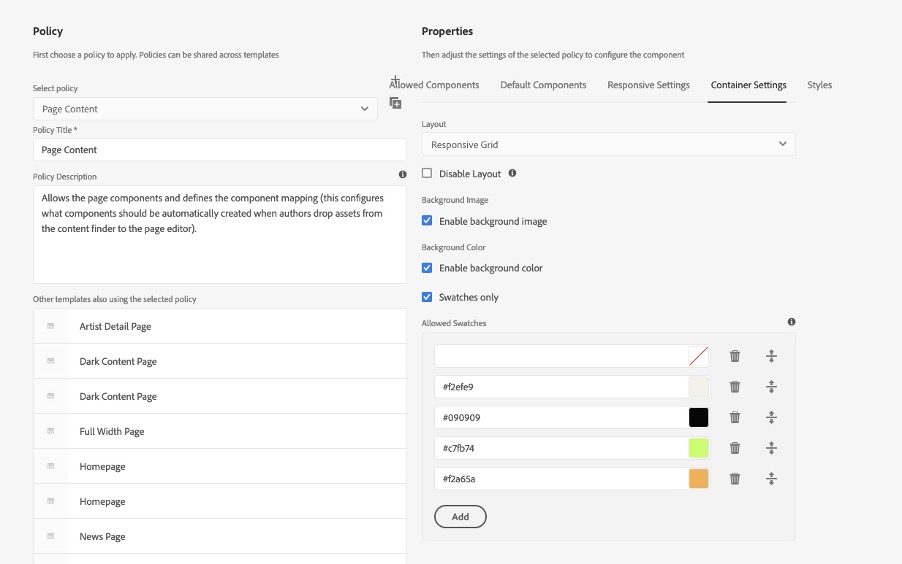Image resolution: width=902 pixels, height=564 pixels.
Task: Select the Artist Detail Page row
Action: click(220, 326)
